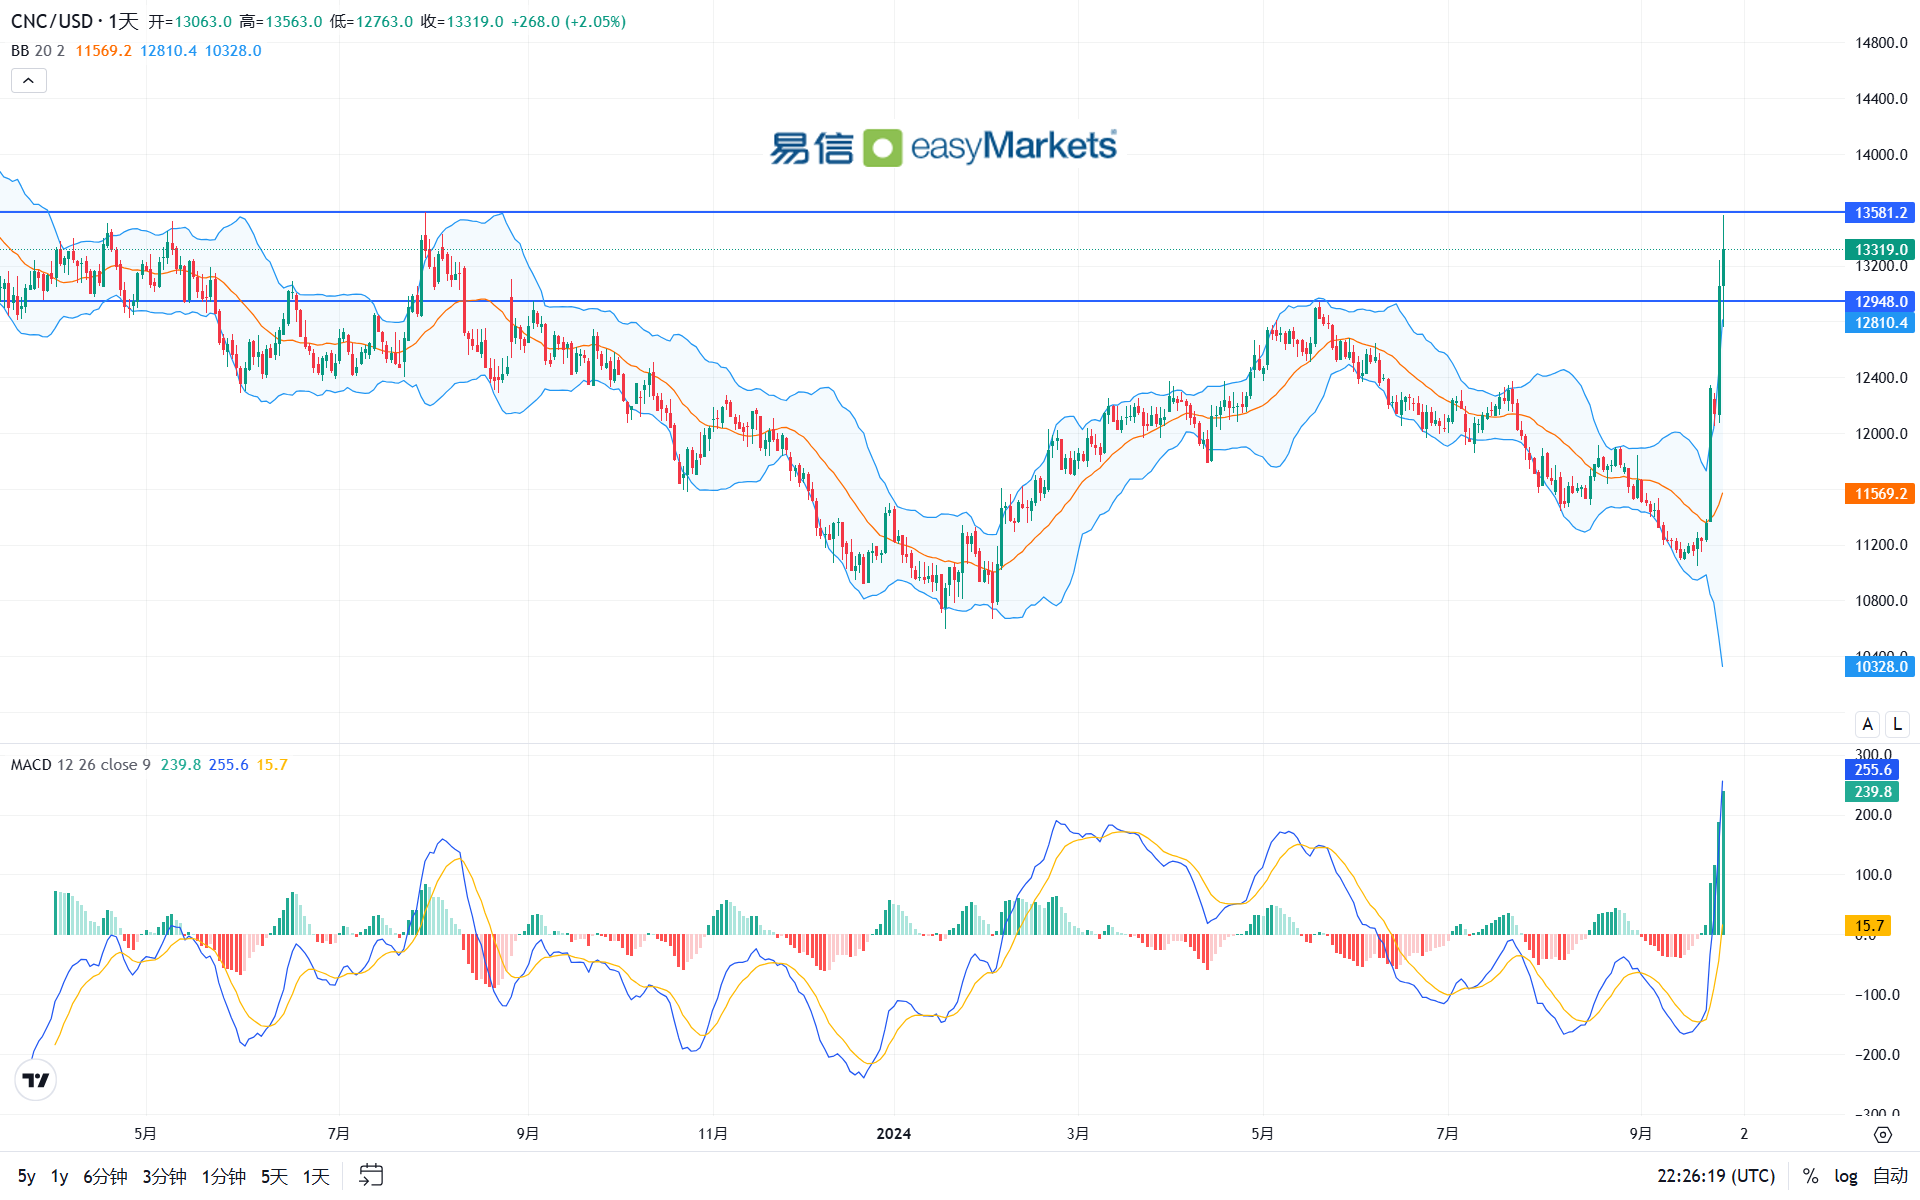Select the 1天 time range

coord(316,1176)
